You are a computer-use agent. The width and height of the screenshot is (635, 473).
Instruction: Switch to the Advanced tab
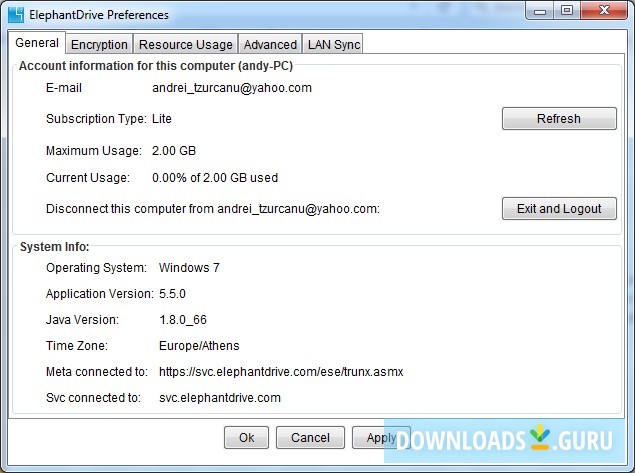(270, 44)
